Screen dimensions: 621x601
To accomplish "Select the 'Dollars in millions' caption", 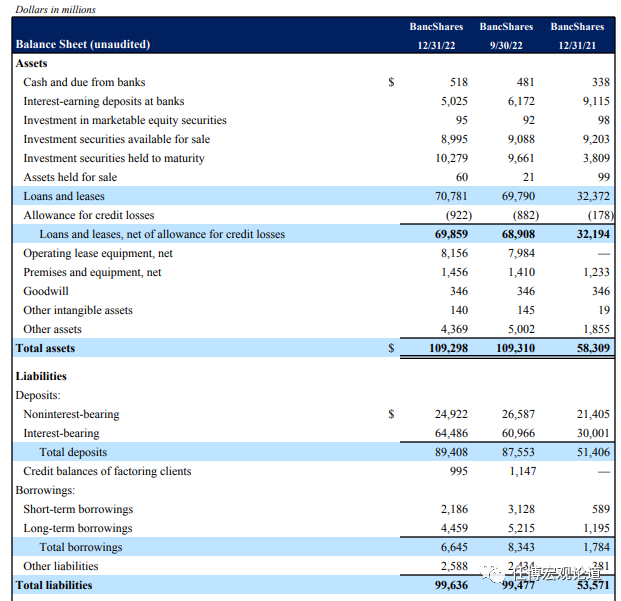I will [x=55, y=9].
